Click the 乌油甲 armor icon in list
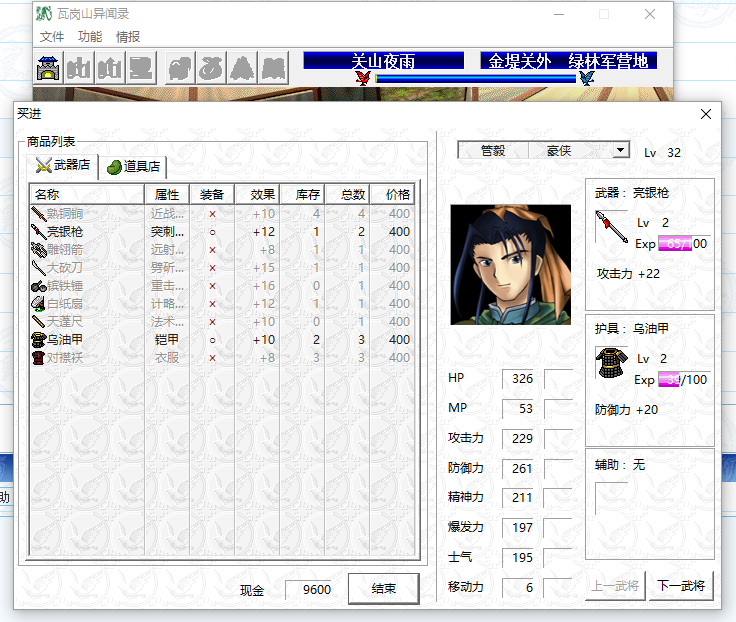 (38, 339)
